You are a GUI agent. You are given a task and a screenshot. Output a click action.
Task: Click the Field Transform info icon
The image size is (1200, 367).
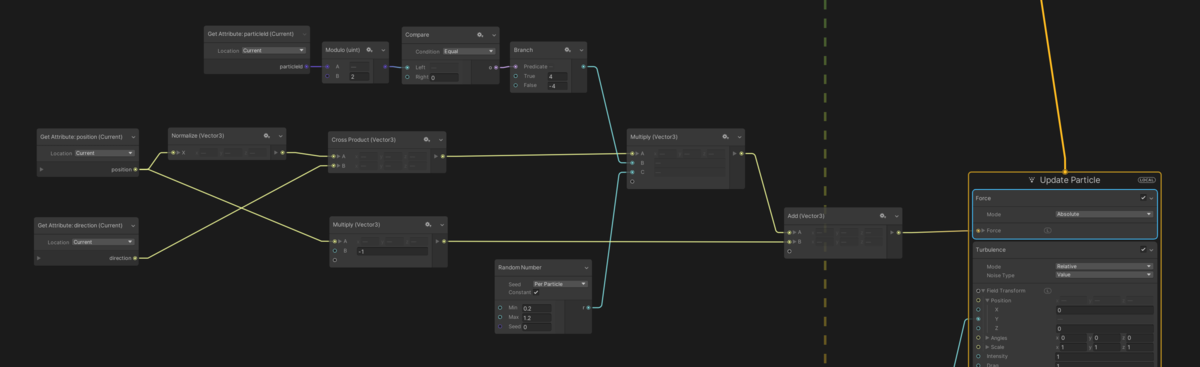point(1047,290)
